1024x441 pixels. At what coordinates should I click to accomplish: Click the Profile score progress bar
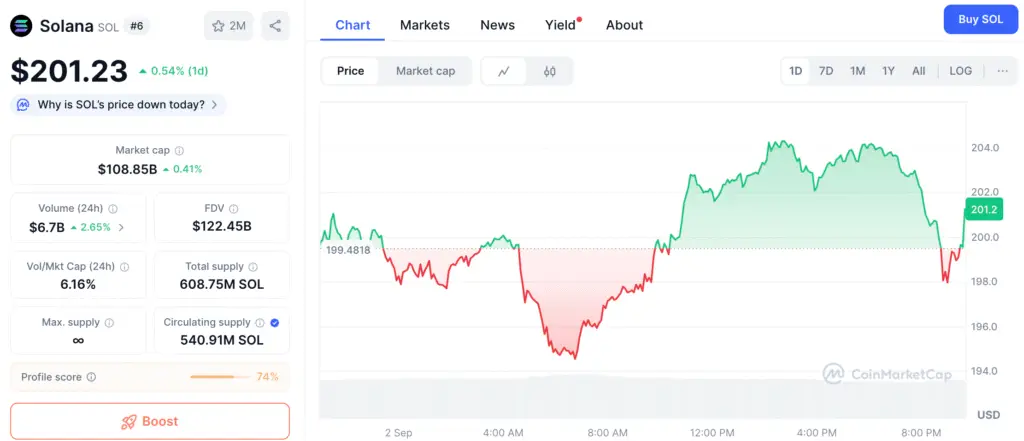[220, 377]
